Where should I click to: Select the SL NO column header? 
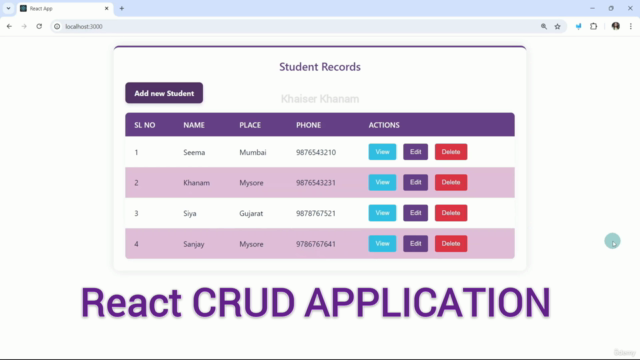(145, 125)
